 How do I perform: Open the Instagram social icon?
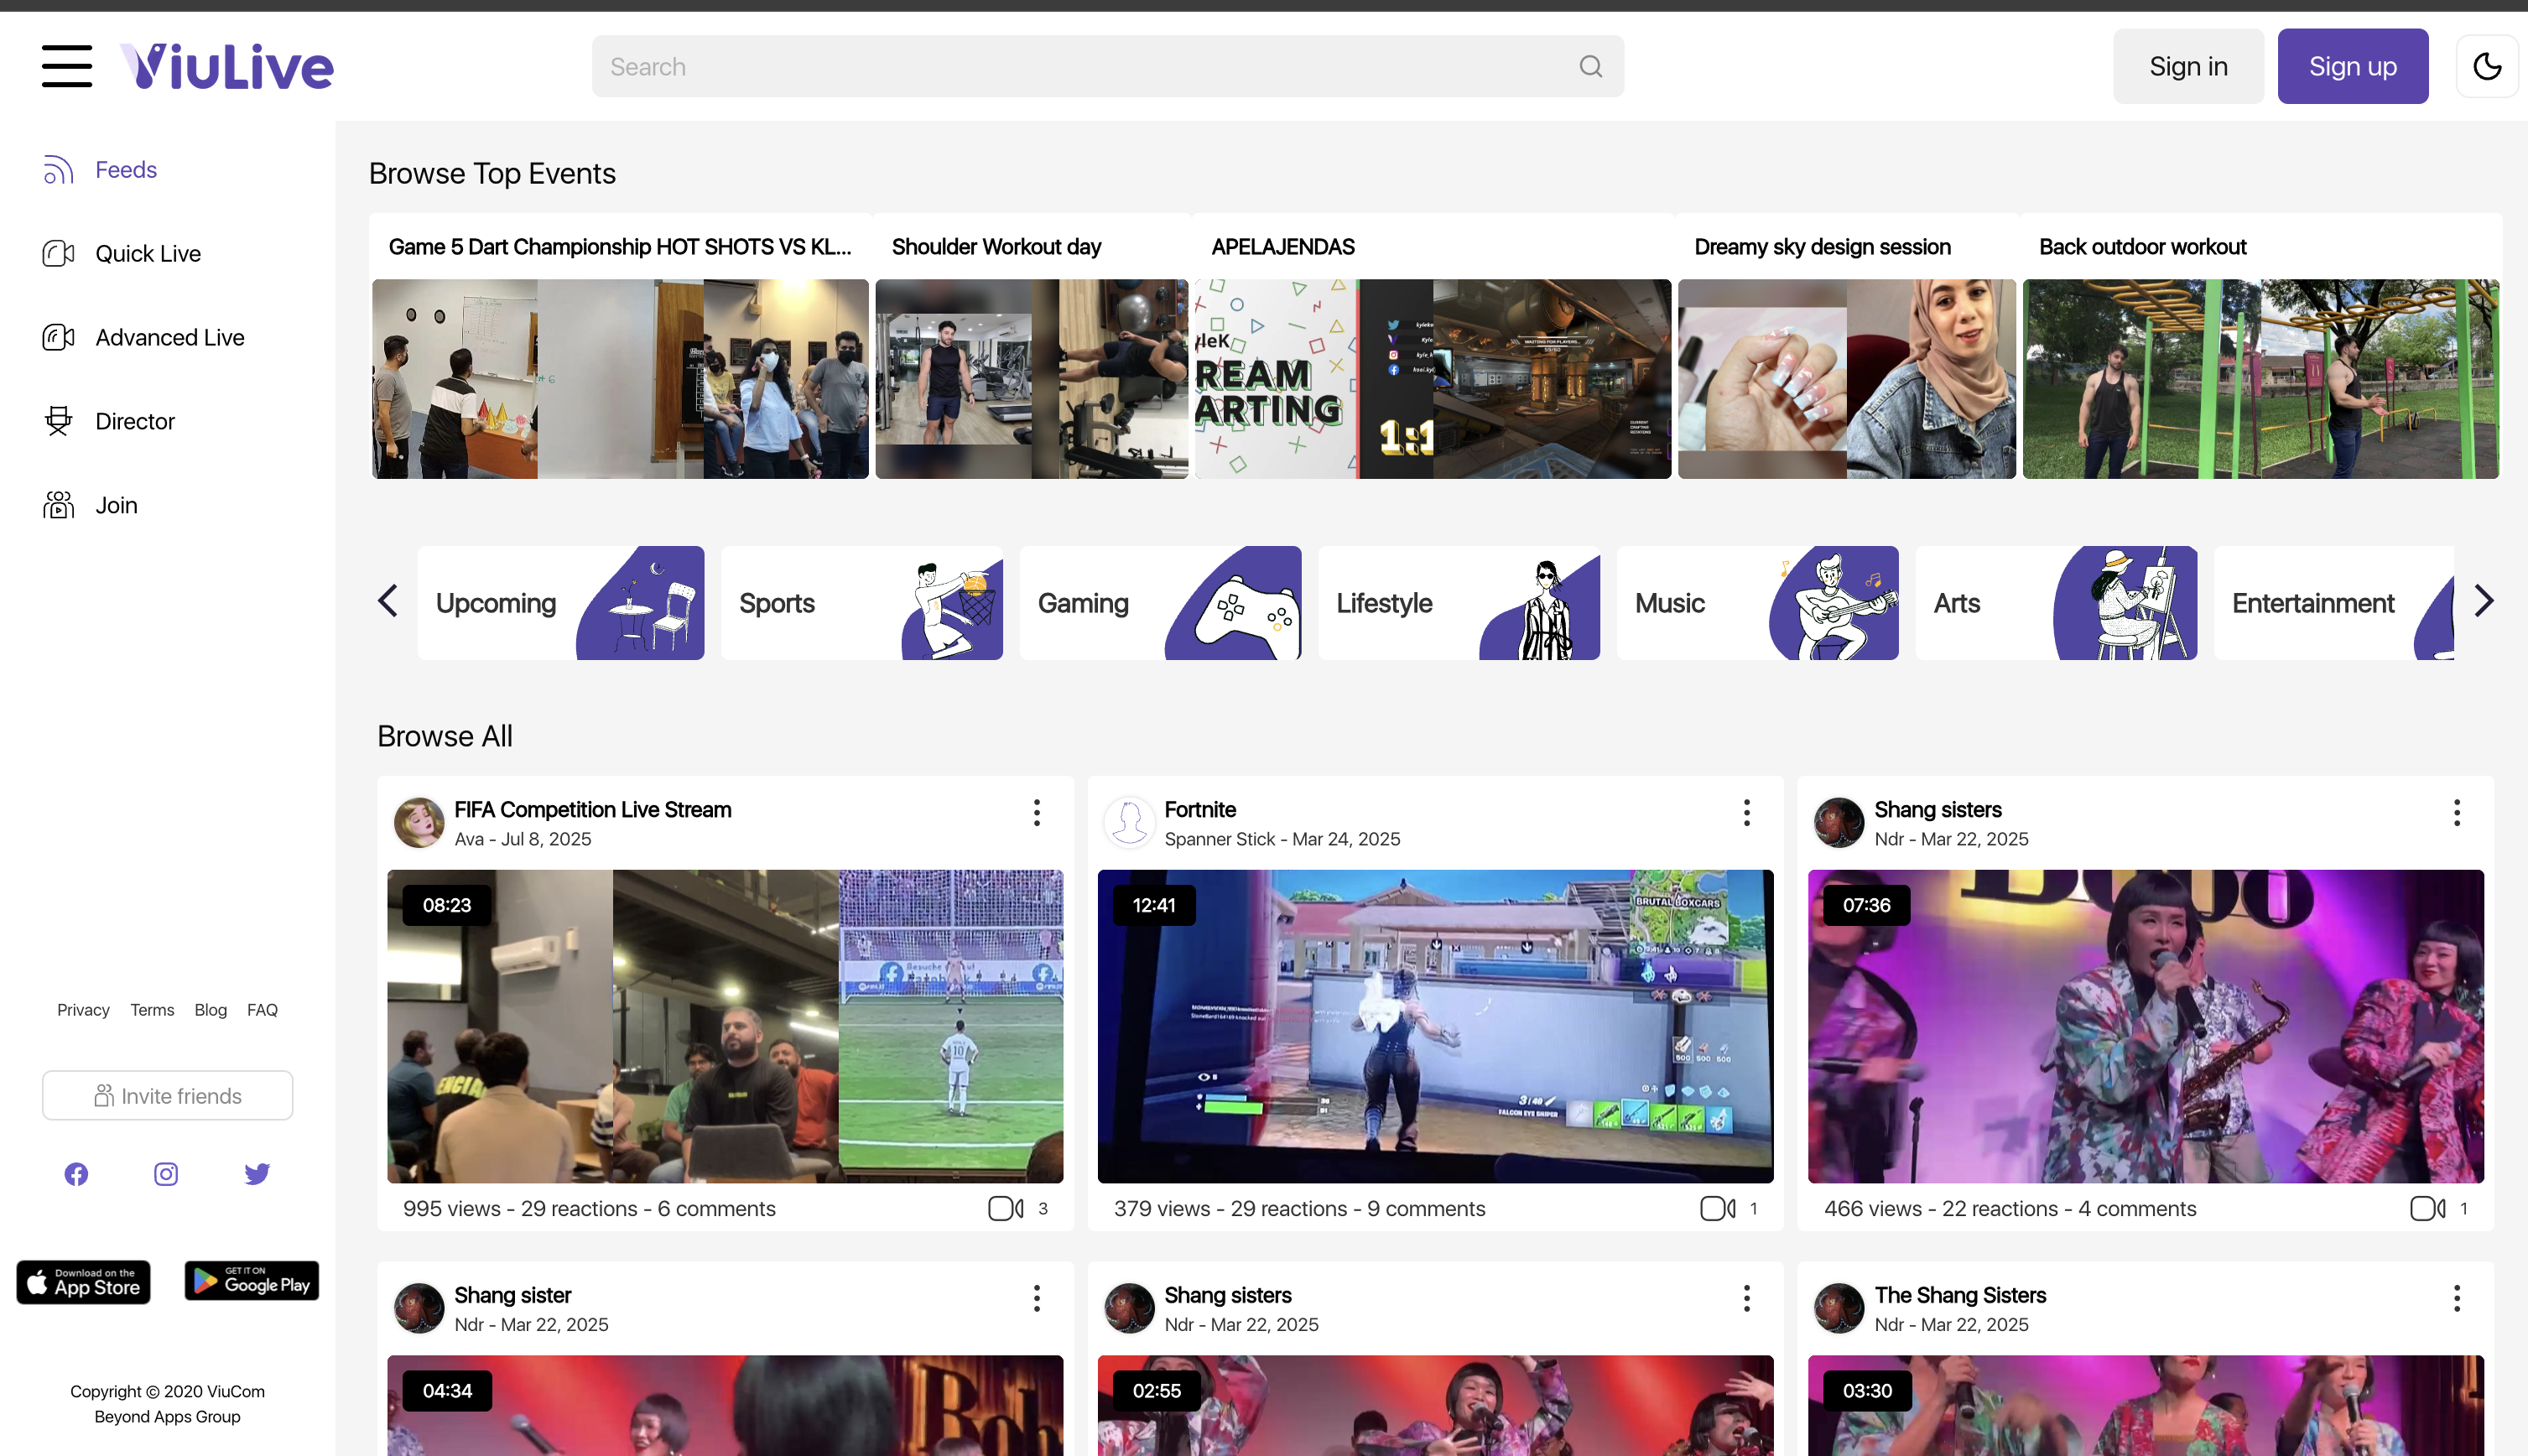(x=166, y=1174)
